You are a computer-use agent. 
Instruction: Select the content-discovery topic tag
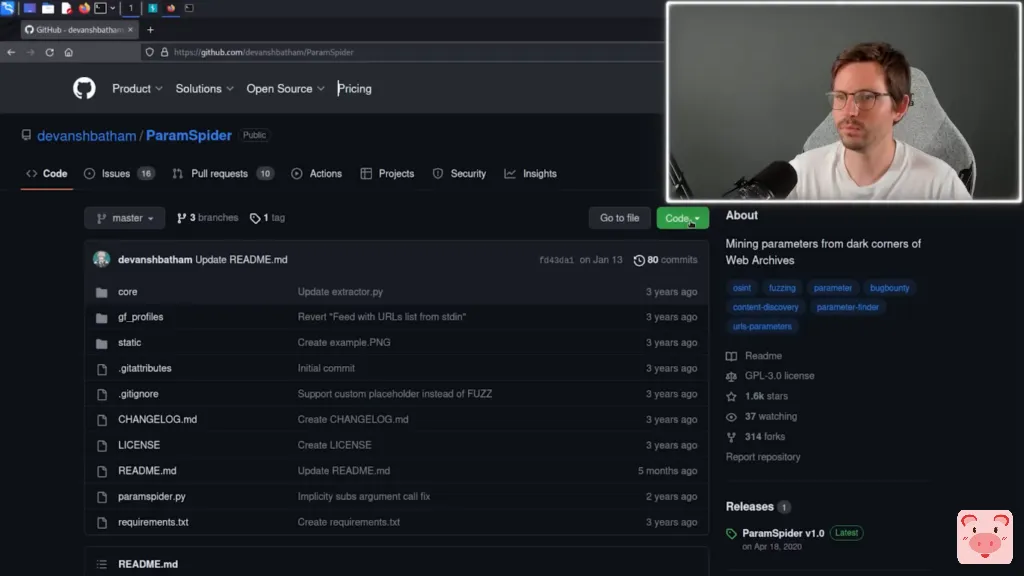coord(765,307)
